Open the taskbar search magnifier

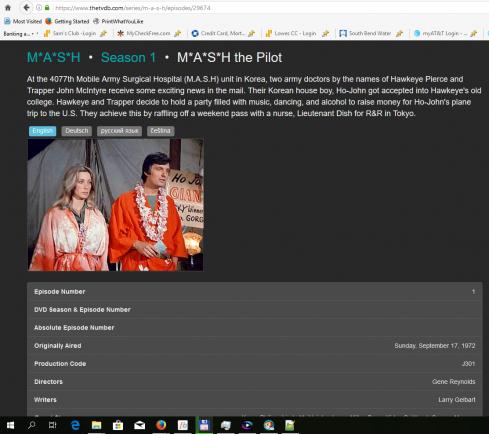[32, 425]
